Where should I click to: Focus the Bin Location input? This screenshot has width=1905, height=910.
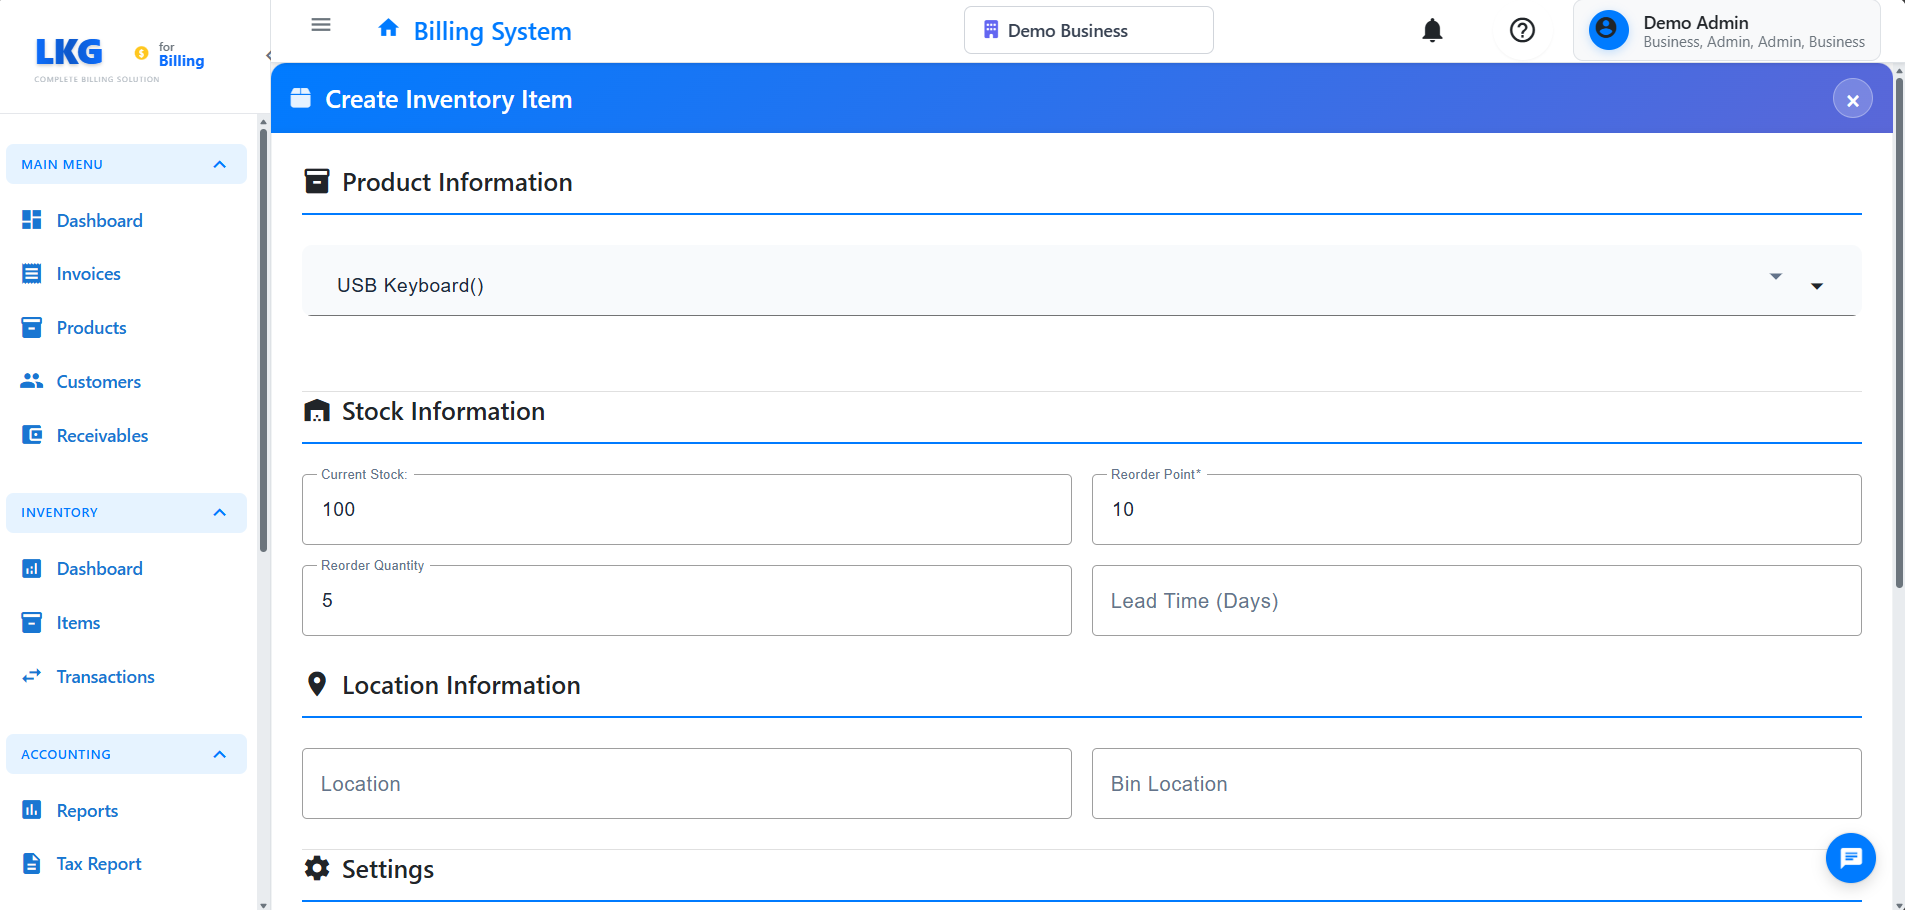1476,784
